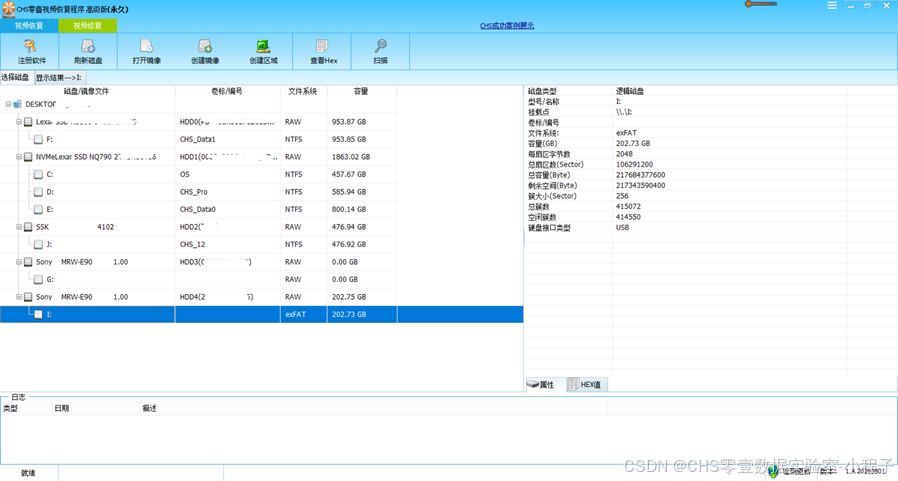
Task: Check the NVMeLexar SSD NQ790 disk checkbox
Action: [x=28, y=157]
